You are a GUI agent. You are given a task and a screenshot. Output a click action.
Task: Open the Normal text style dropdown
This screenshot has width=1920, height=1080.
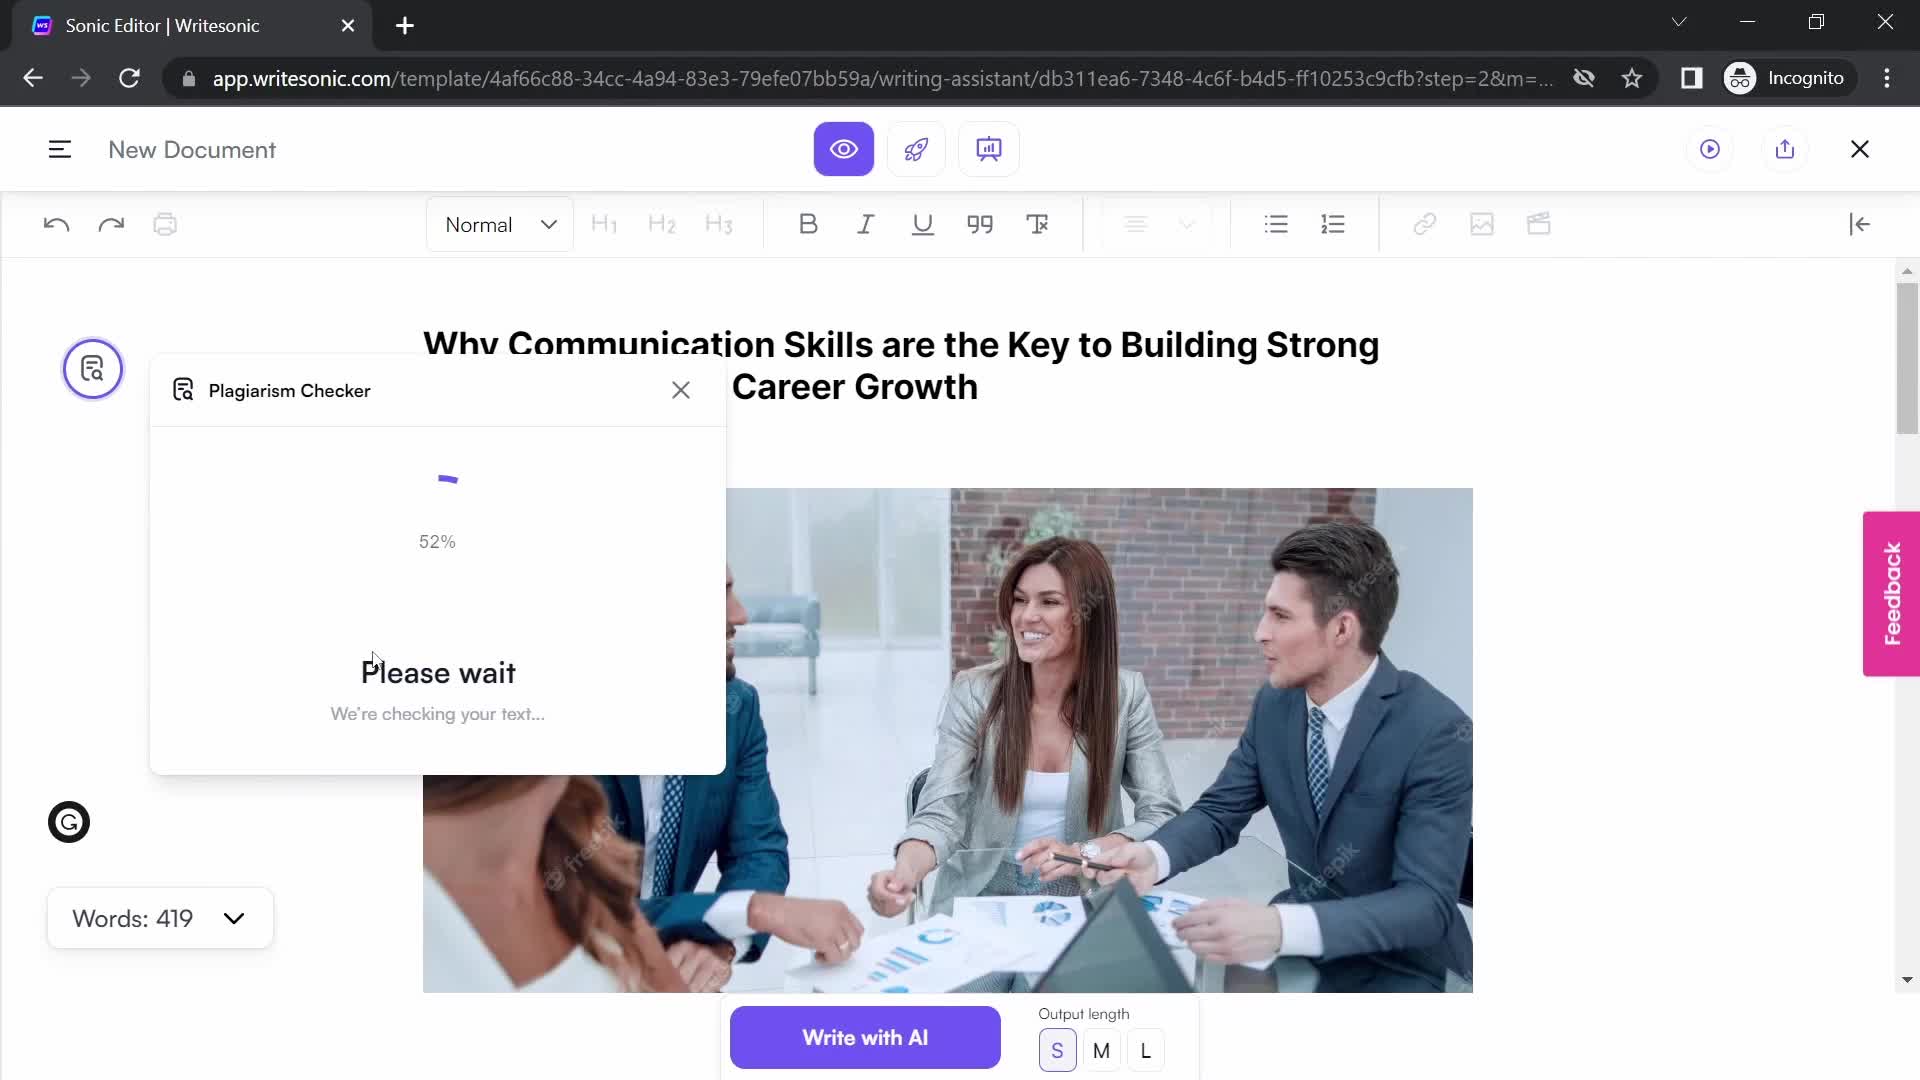[x=500, y=224]
